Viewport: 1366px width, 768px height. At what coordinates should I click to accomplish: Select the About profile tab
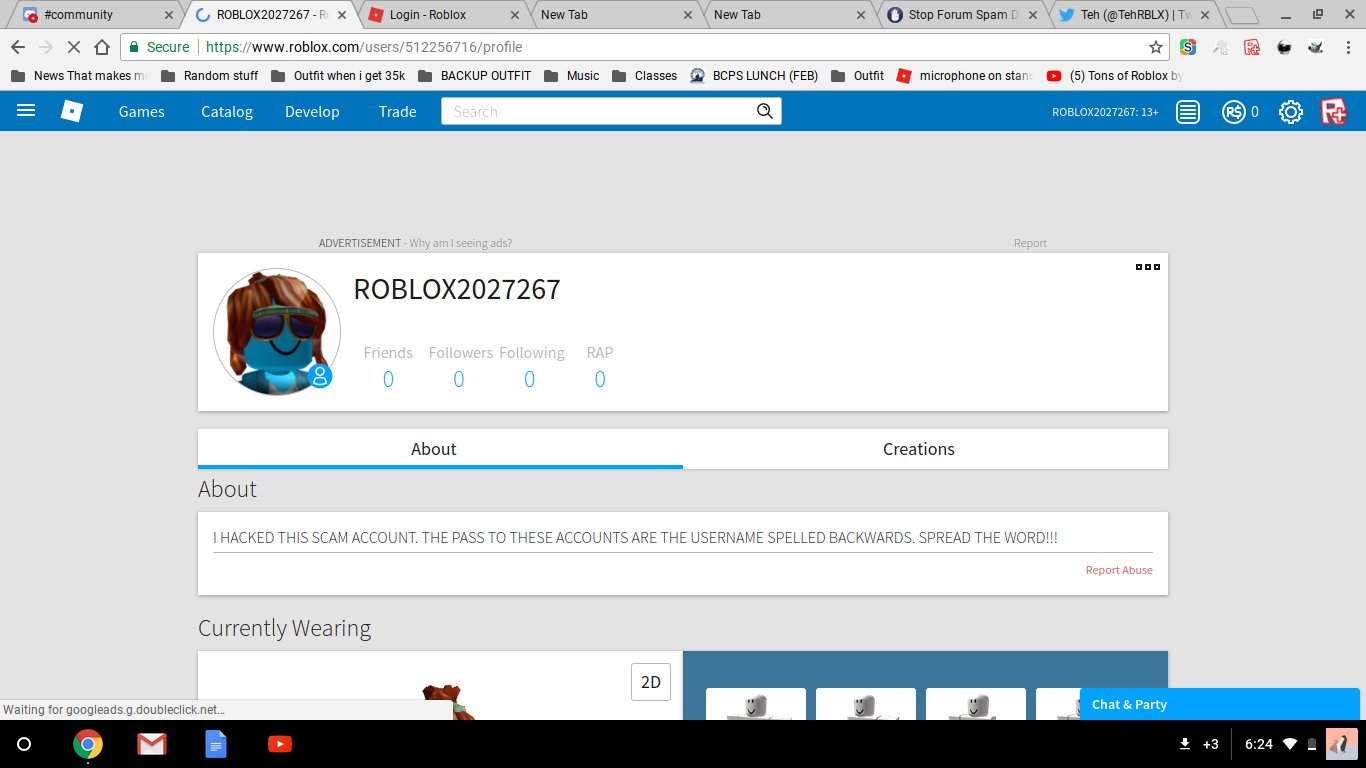(x=440, y=449)
